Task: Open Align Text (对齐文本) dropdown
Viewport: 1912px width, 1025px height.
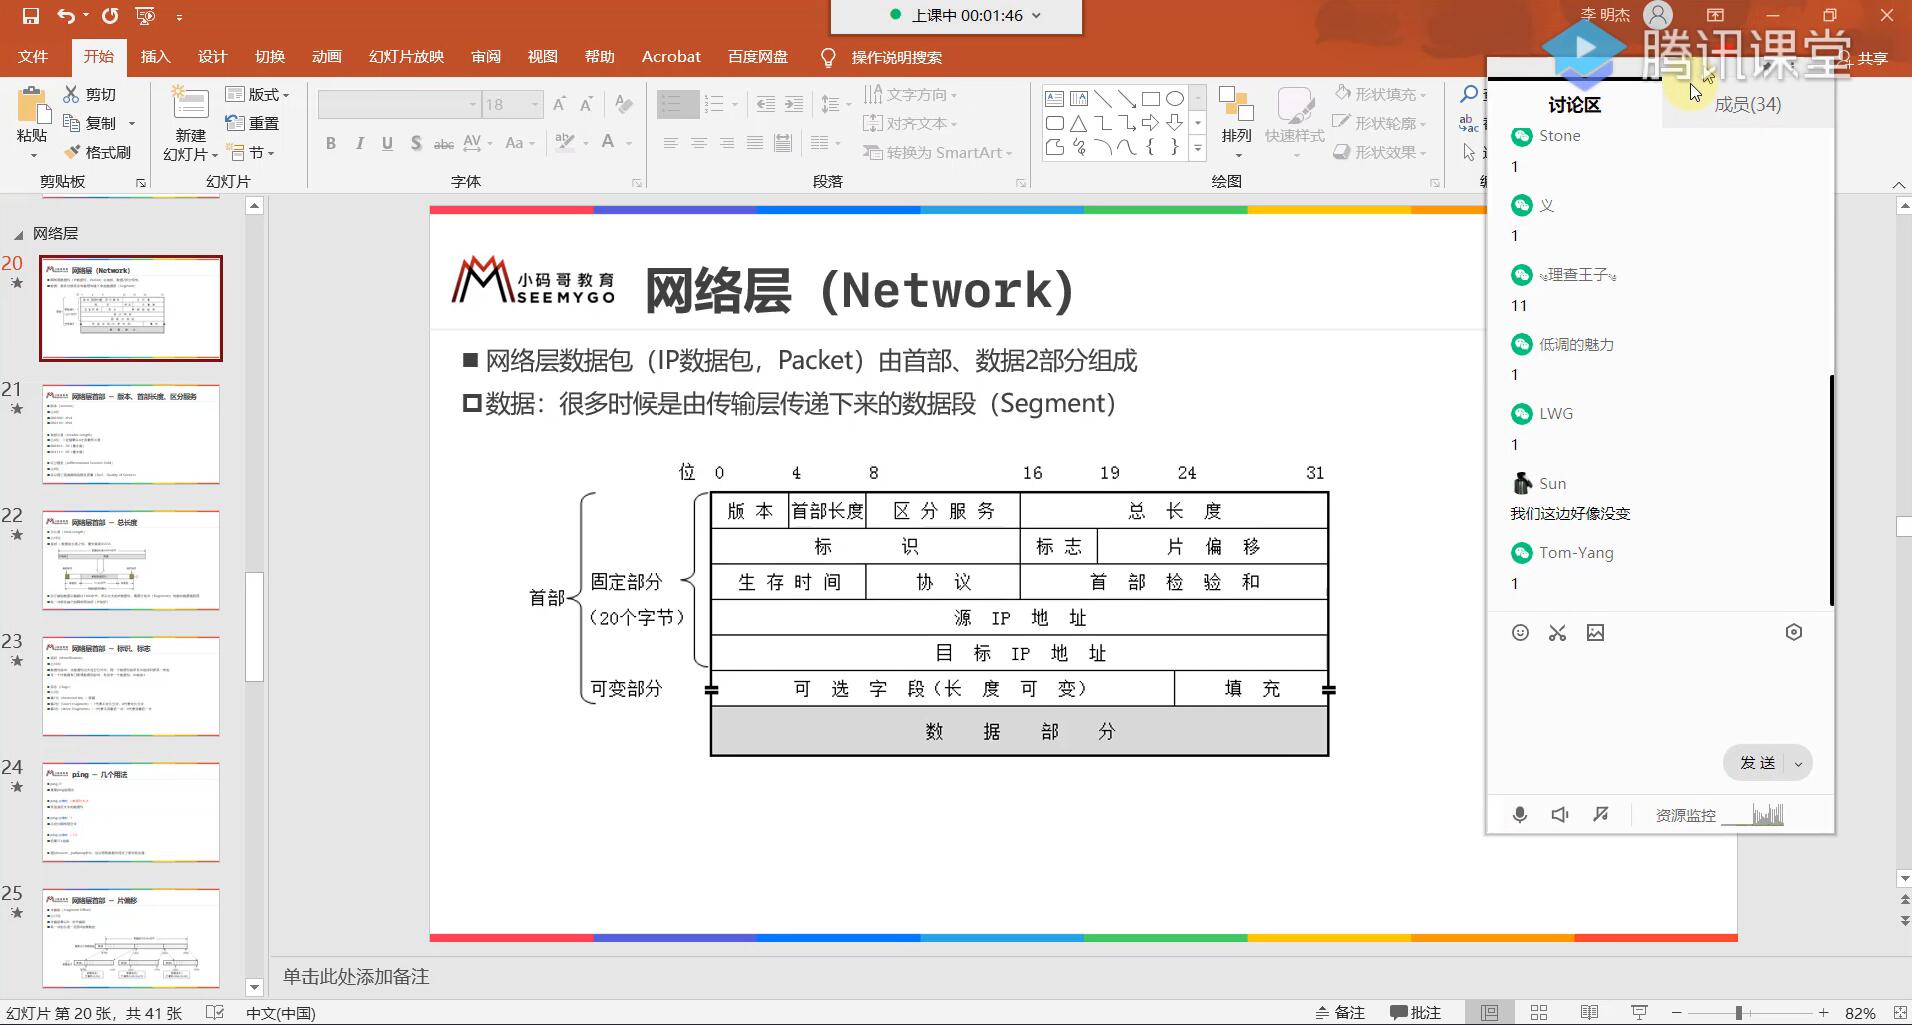Action: (x=911, y=123)
